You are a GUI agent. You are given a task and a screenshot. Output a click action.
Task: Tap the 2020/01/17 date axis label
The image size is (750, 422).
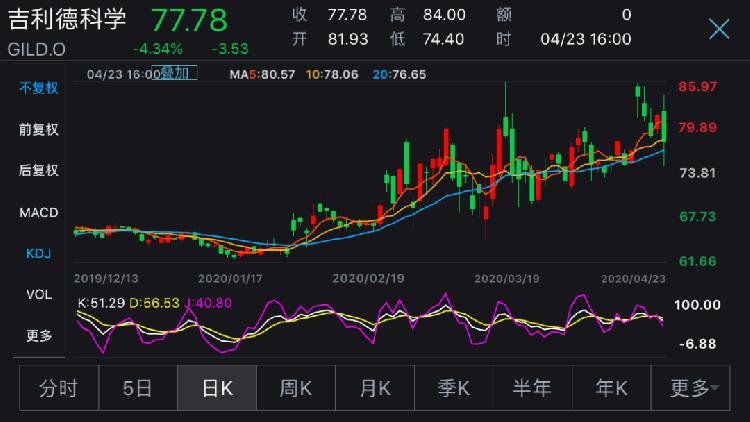[230, 278]
